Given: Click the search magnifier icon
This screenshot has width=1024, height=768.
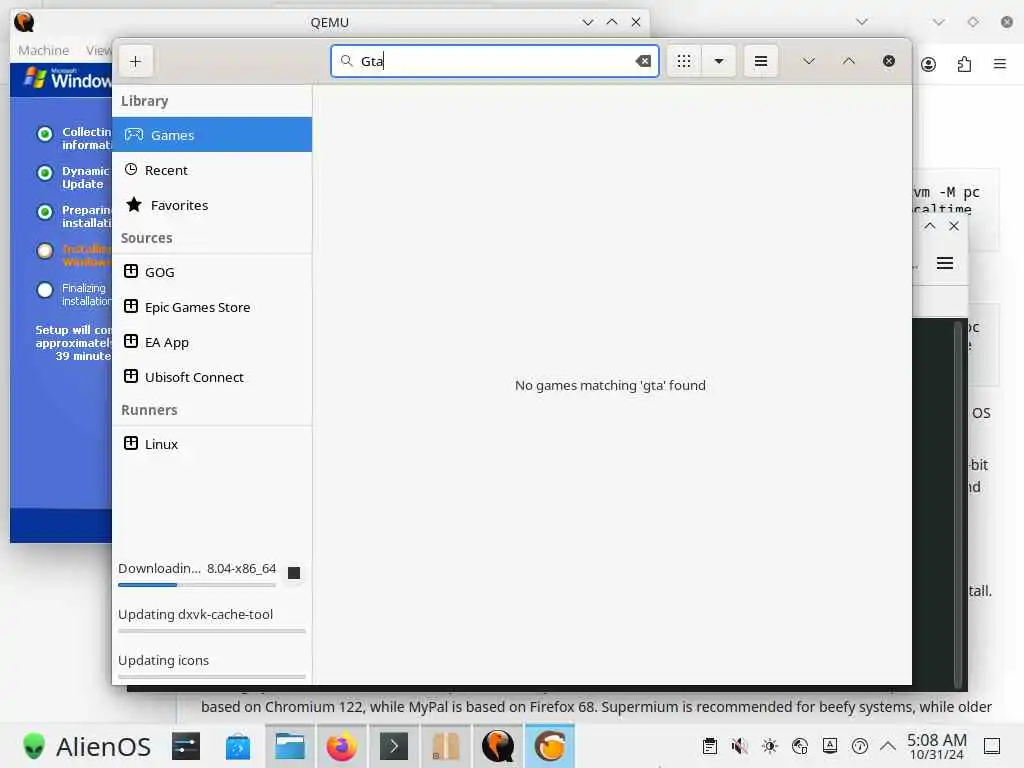Looking at the screenshot, I should click(x=347, y=61).
